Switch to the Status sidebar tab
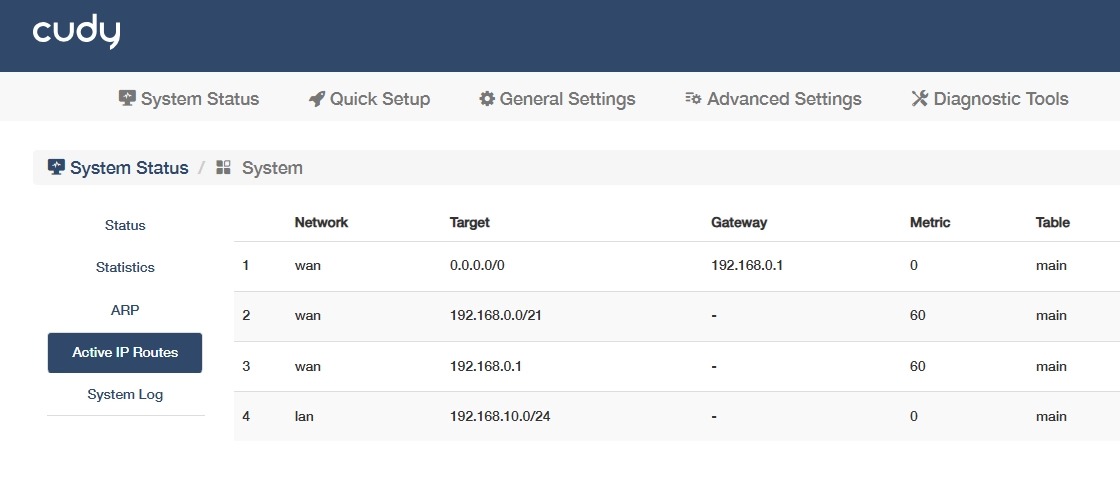 (125, 225)
